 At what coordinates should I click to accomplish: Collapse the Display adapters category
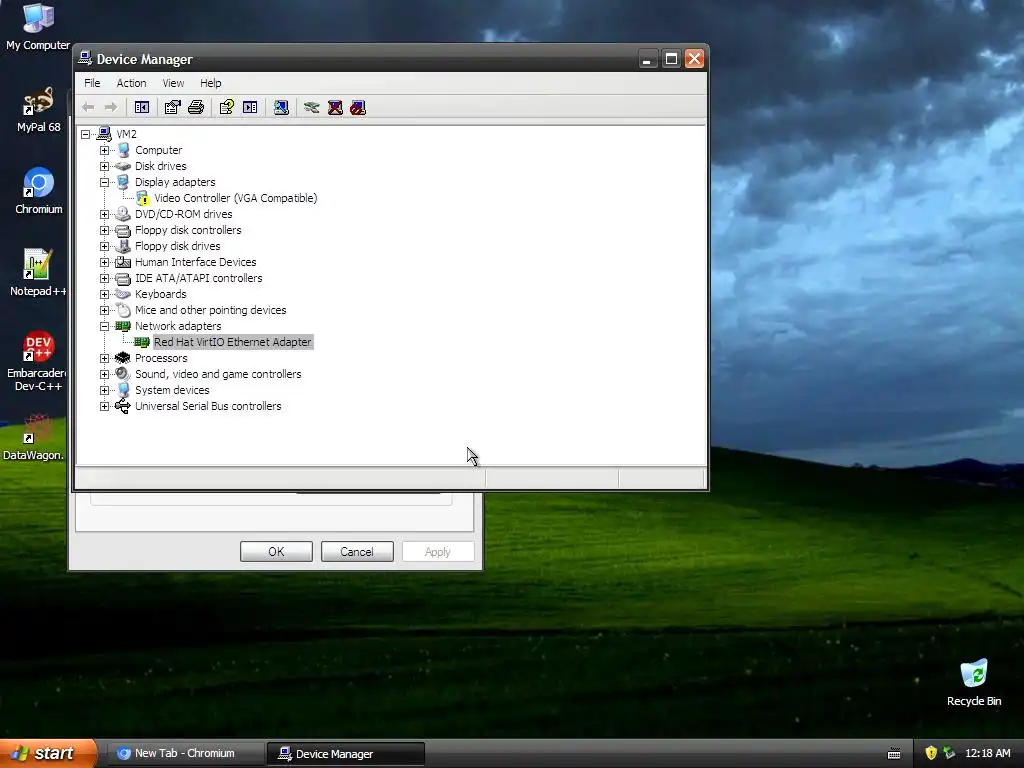[104, 182]
